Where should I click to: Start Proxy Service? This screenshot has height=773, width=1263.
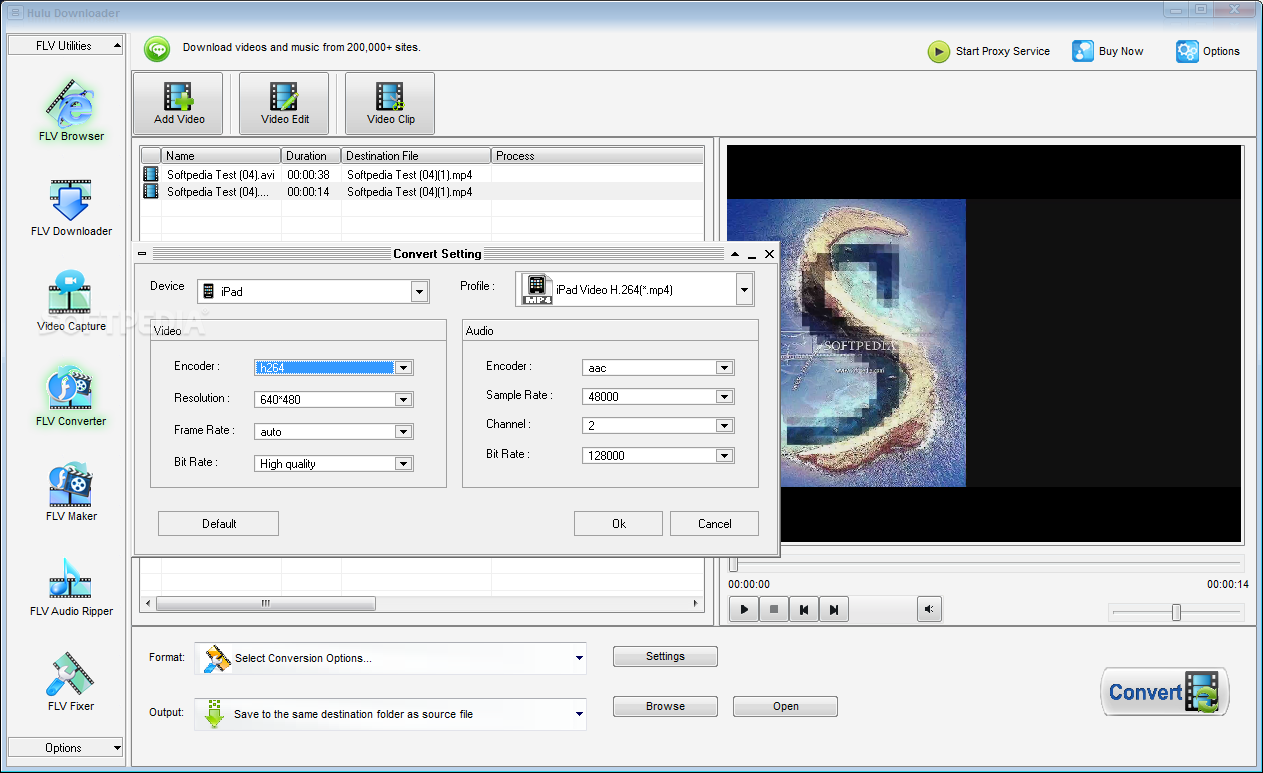point(989,51)
